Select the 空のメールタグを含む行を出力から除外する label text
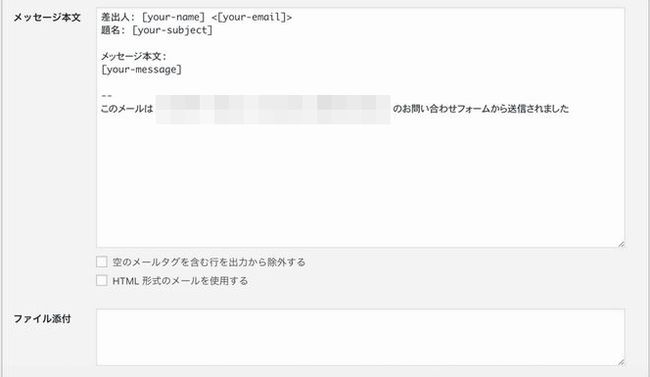 pyautogui.click(x=209, y=262)
